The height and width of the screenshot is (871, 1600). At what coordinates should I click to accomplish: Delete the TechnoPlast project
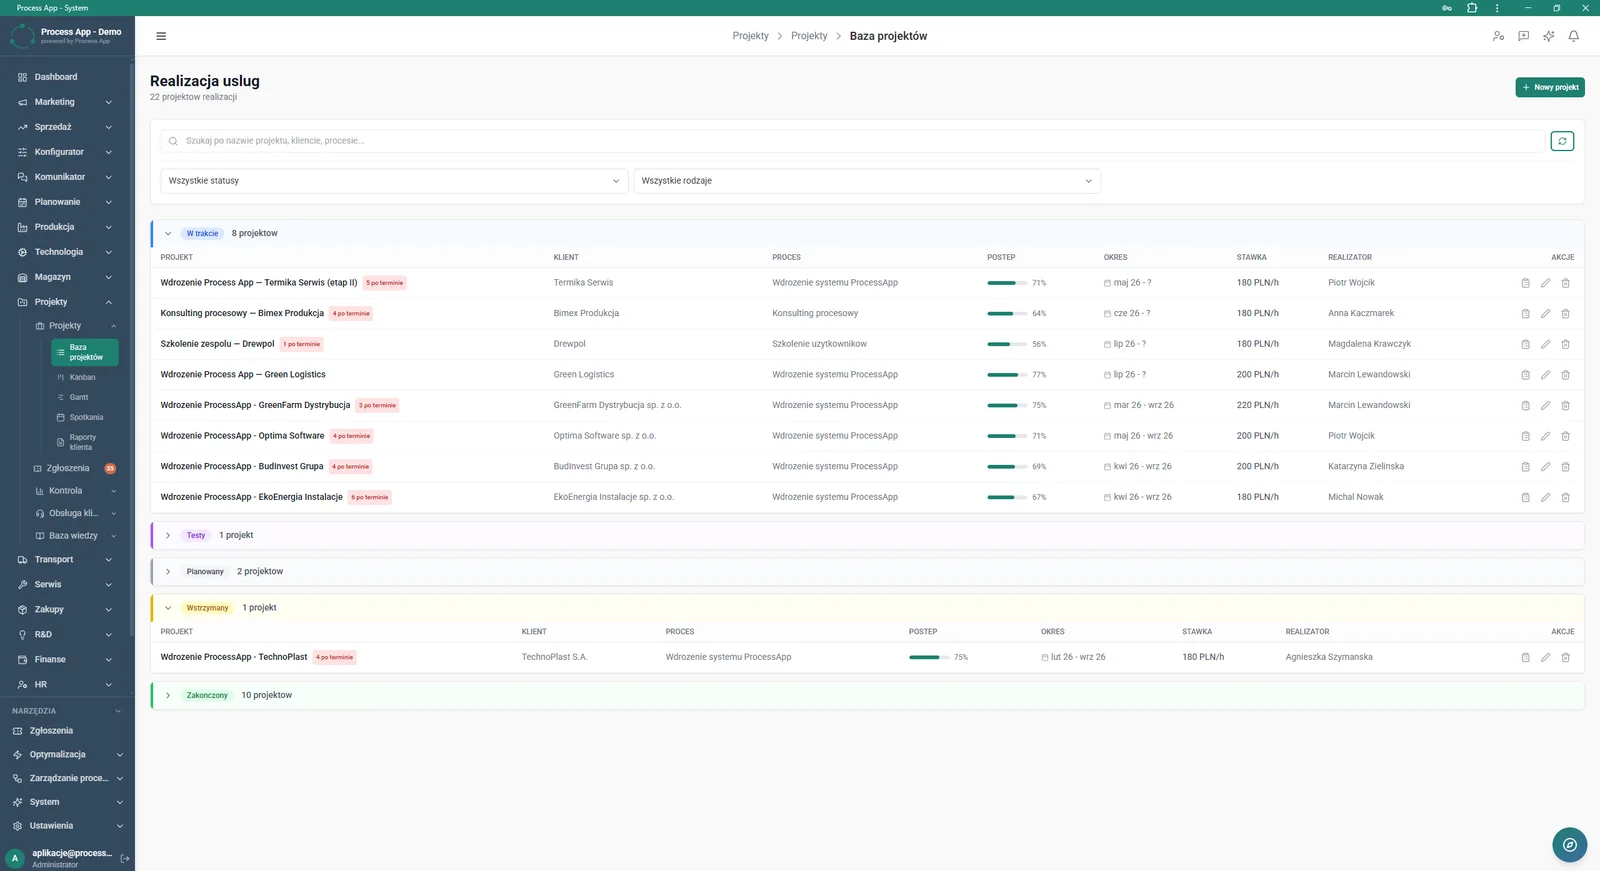(1565, 658)
